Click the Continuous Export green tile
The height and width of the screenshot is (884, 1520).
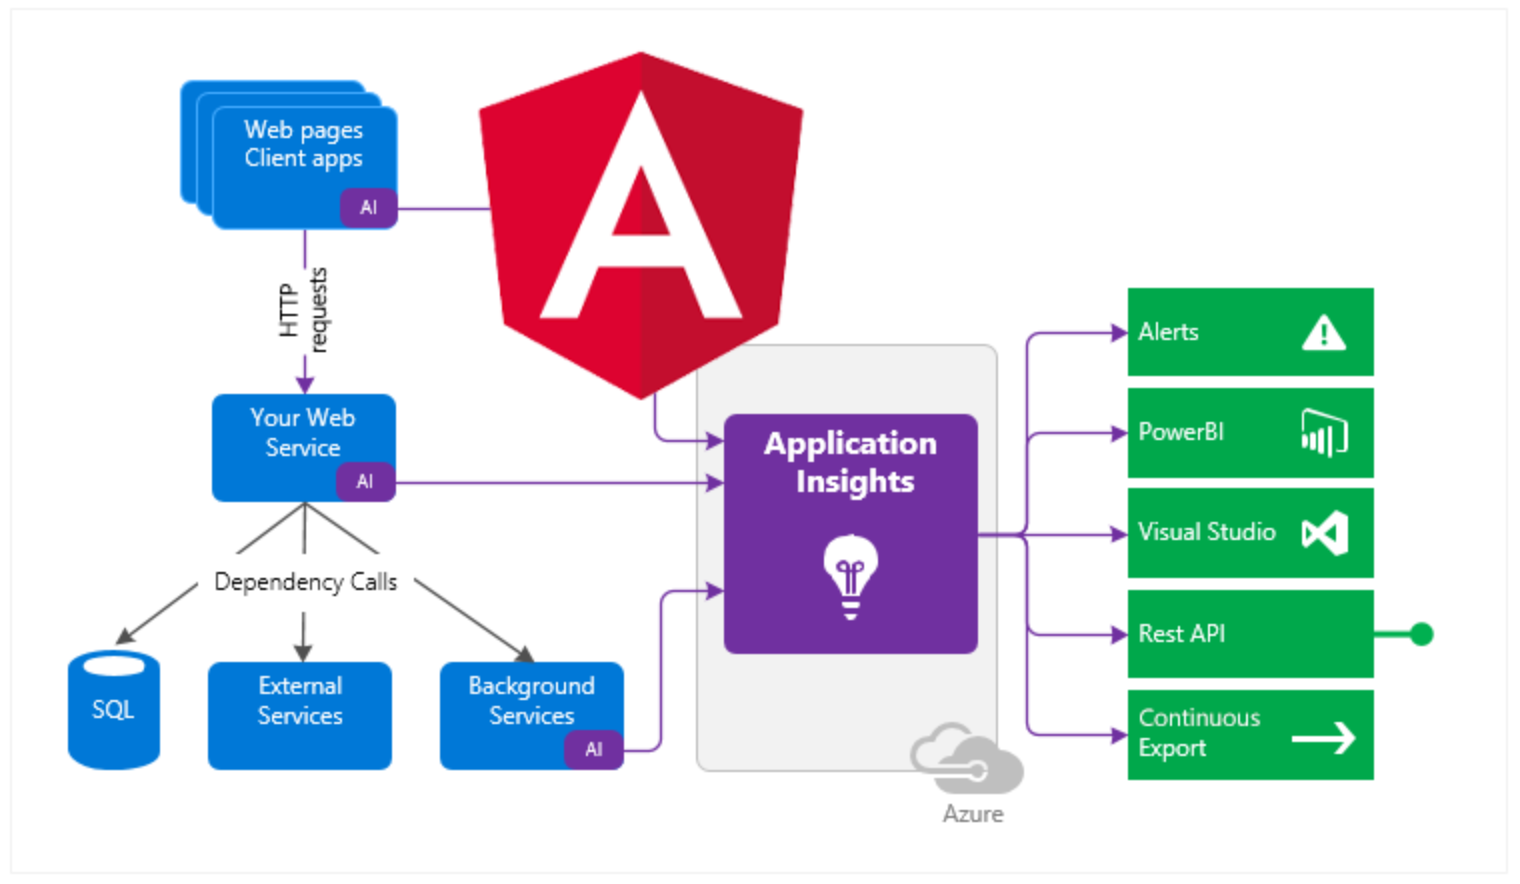tap(1251, 735)
